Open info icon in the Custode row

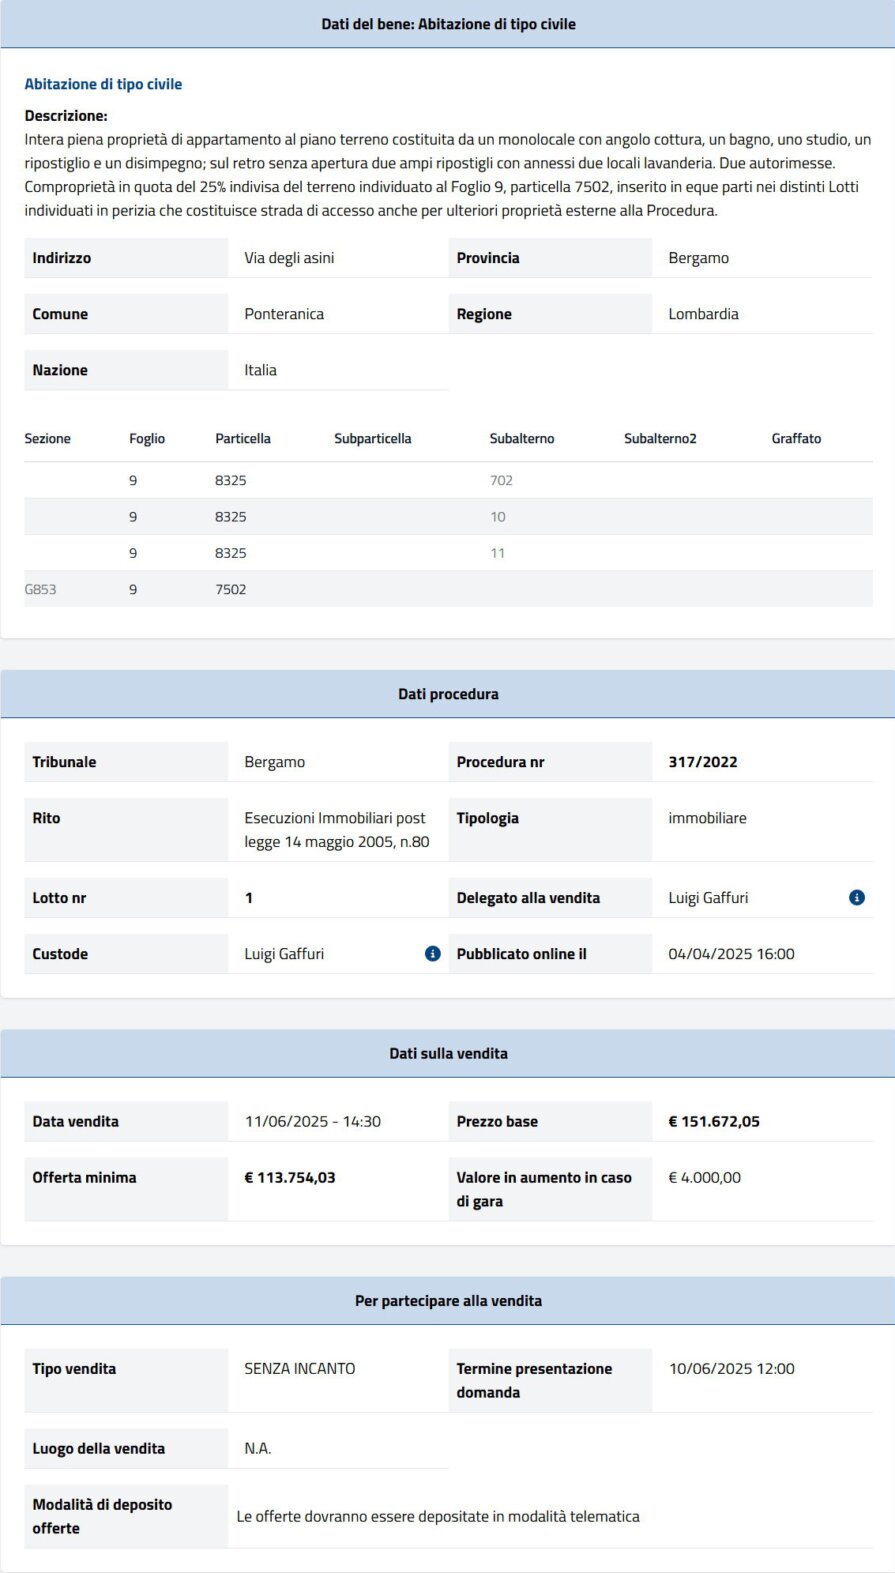pos(433,954)
